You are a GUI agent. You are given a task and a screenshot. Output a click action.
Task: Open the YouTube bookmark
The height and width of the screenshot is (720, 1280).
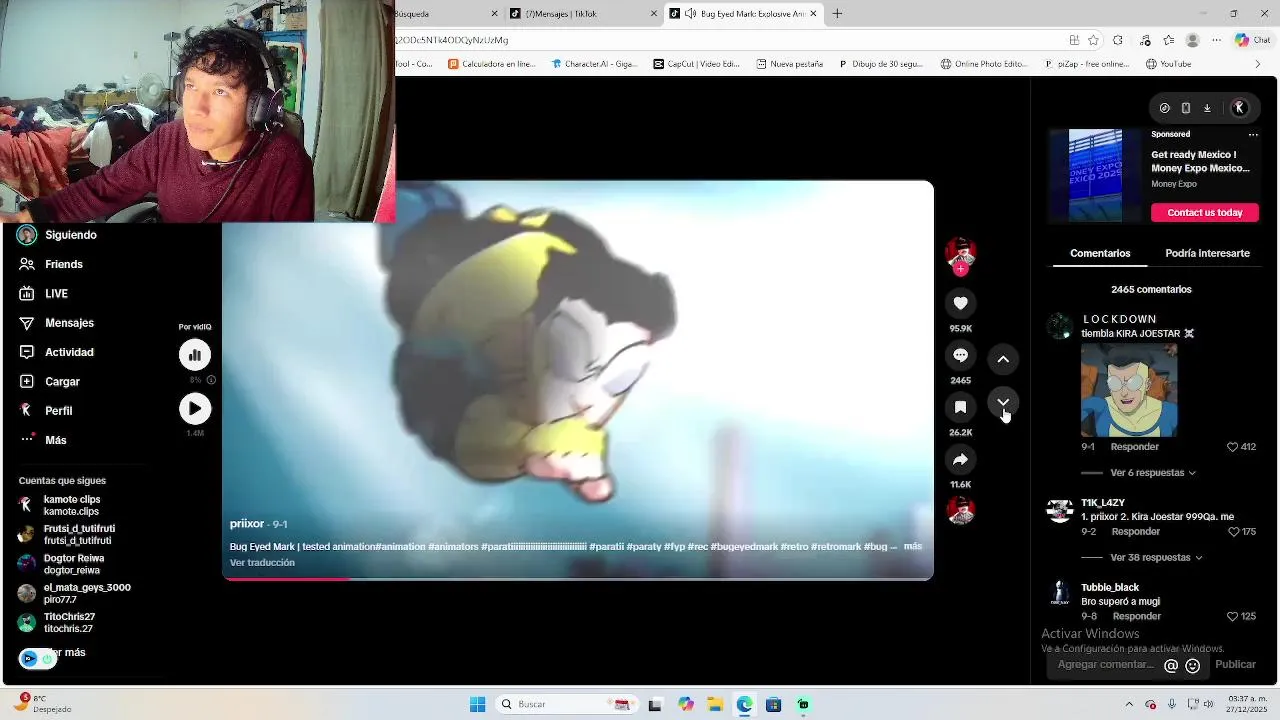[1168, 64]
